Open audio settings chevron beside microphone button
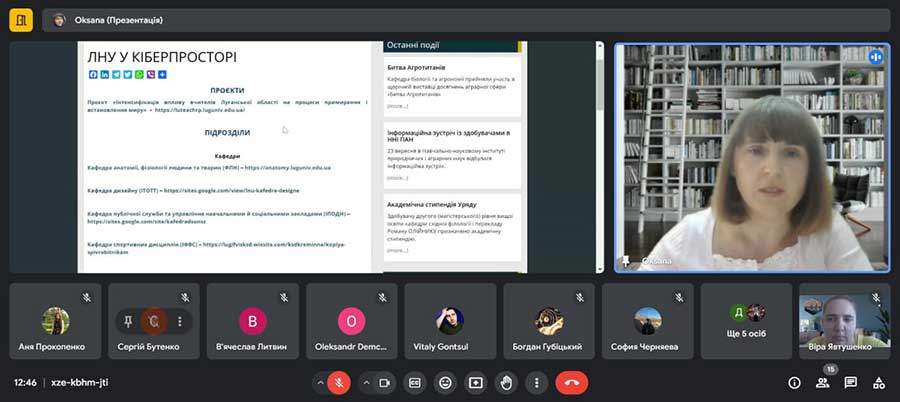900x402 pixels. pyautogui.click(x=320, y=382)
